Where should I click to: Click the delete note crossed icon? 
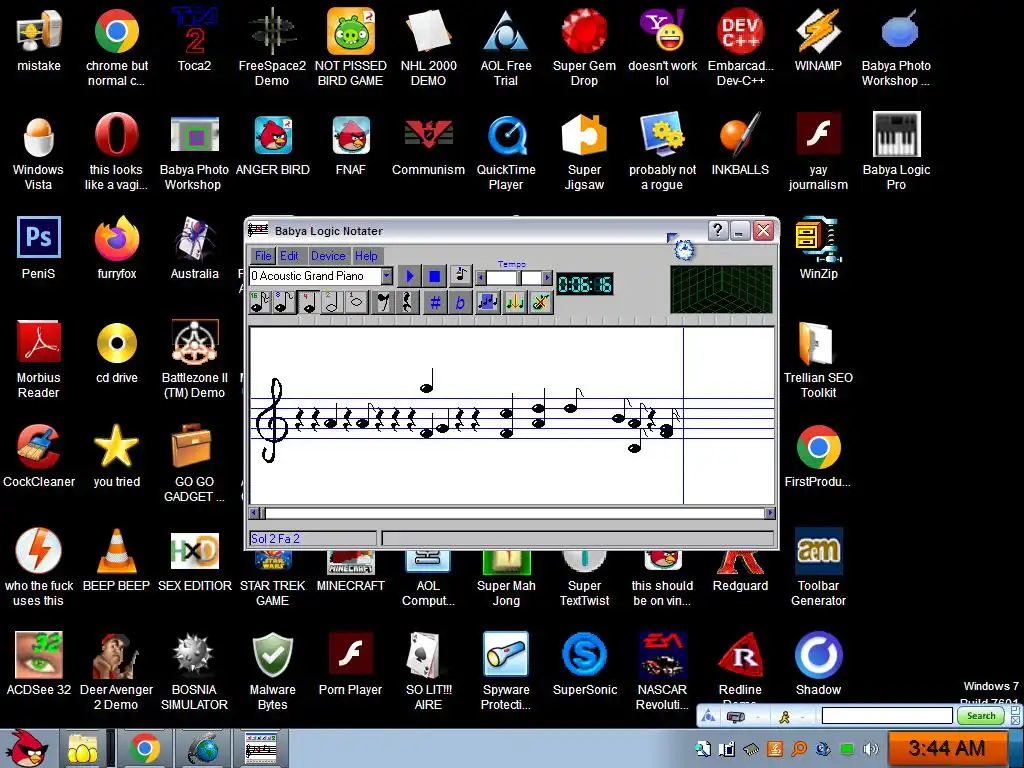(x=541, y=302)
